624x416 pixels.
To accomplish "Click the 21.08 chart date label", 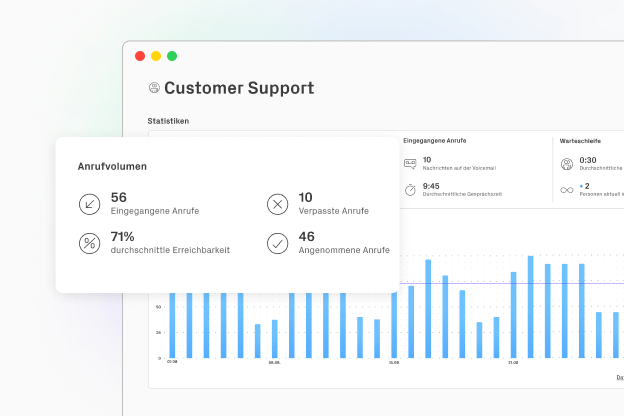I will 513,362.
